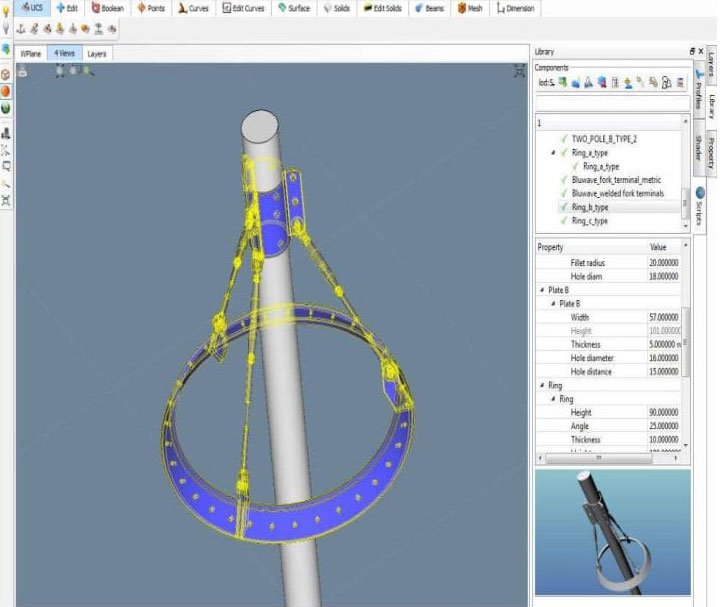Click the lock icon in viewport corner

coord(23,71)
